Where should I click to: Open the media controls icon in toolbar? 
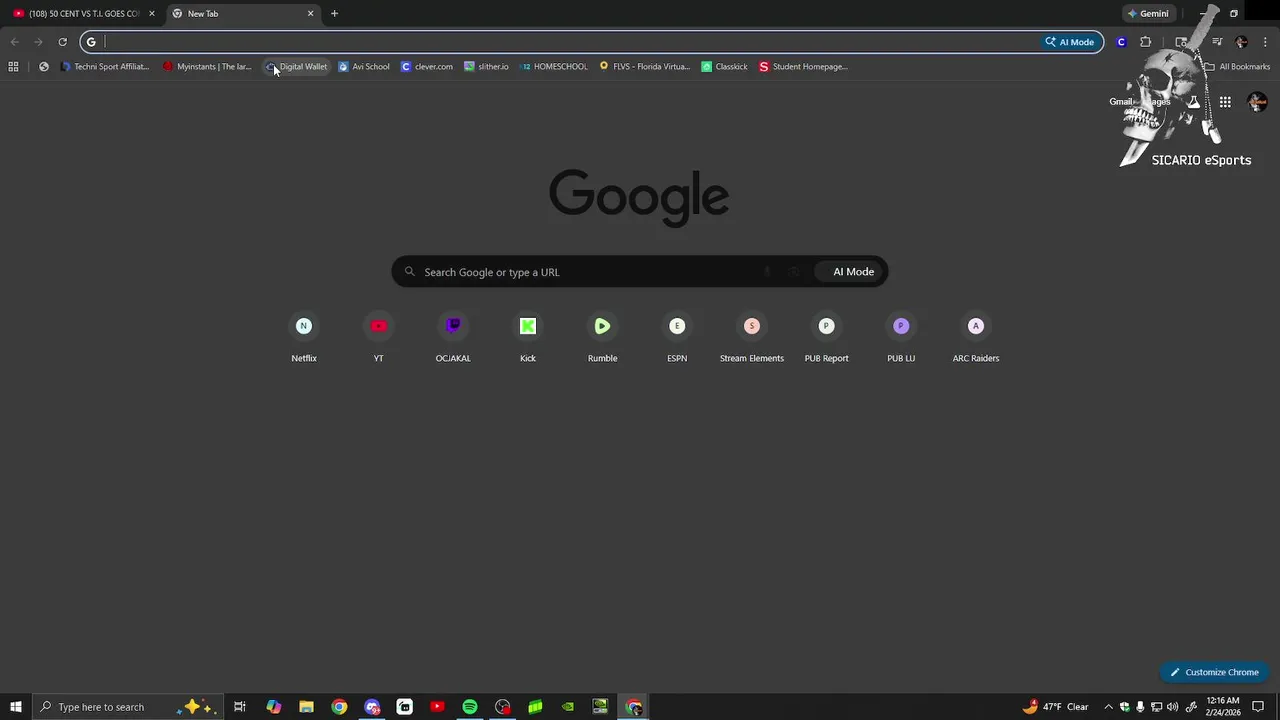point(1217,42)
